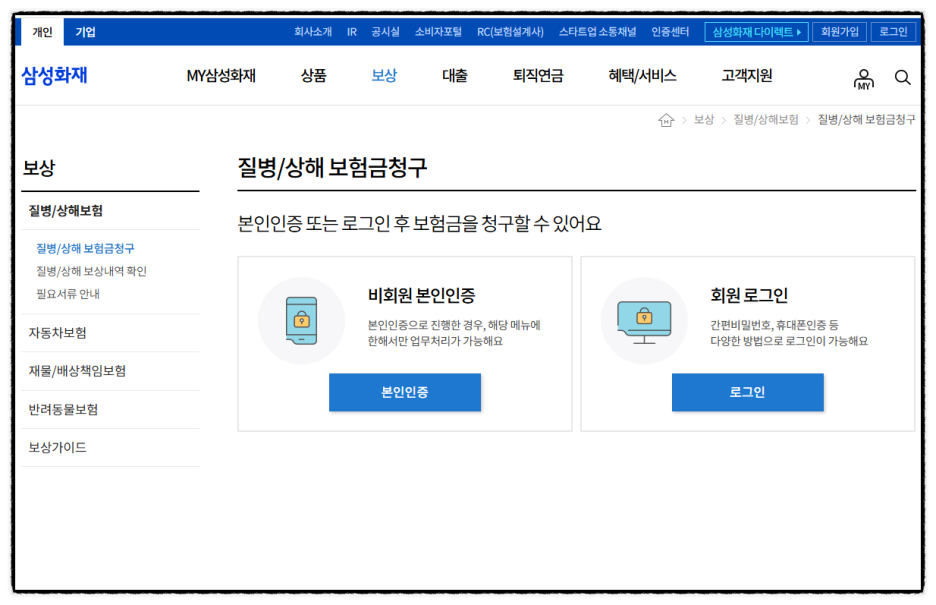Image resolution: width=936 pixels, height=605 pixels.
Task: Open 삼성화재 다이렉트 button
Action: 756,32
